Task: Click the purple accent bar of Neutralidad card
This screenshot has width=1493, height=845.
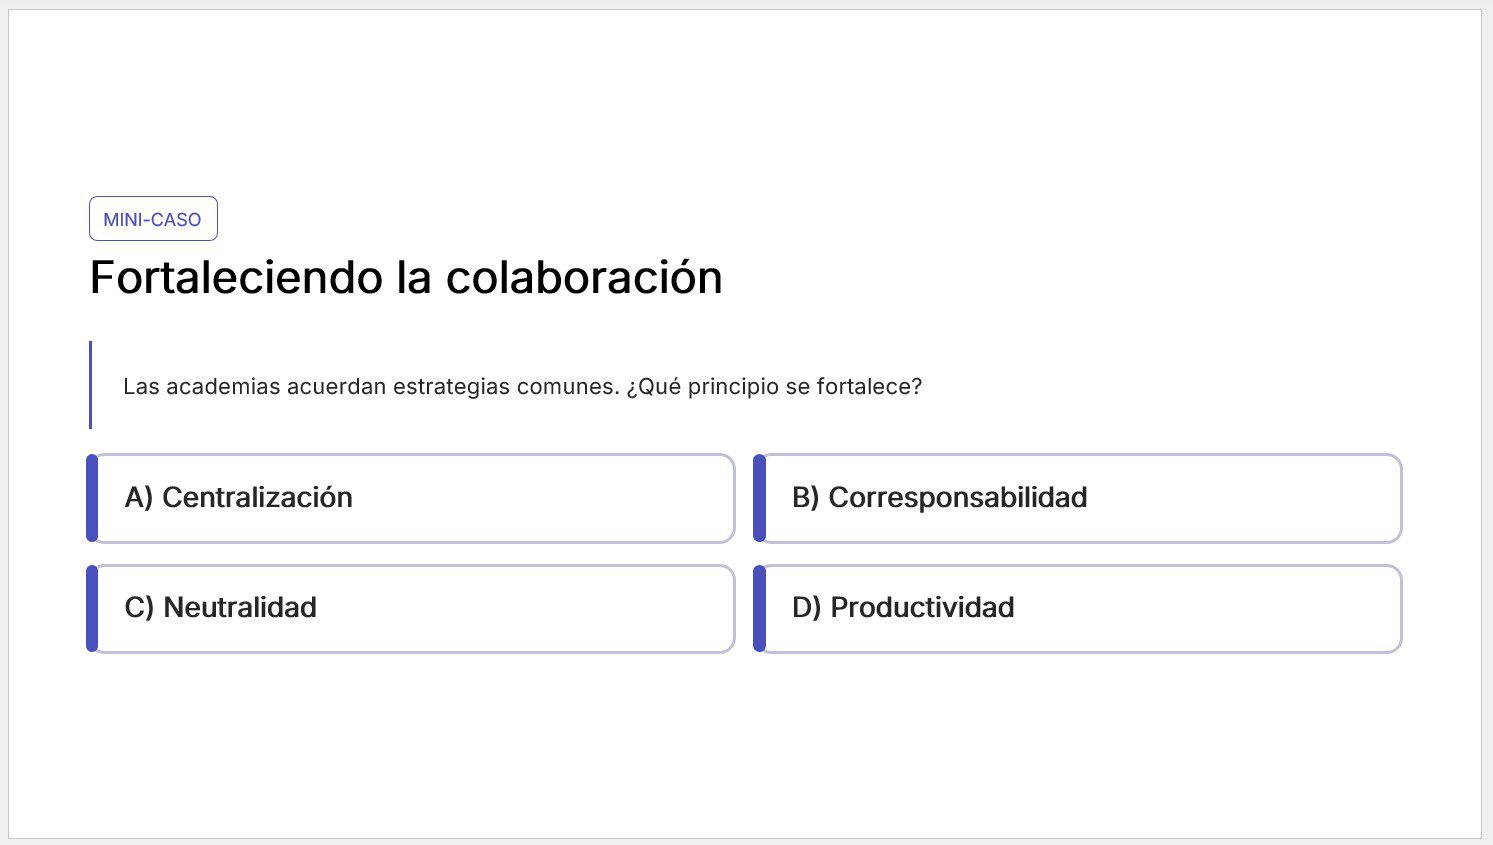Action: [92, 608]
